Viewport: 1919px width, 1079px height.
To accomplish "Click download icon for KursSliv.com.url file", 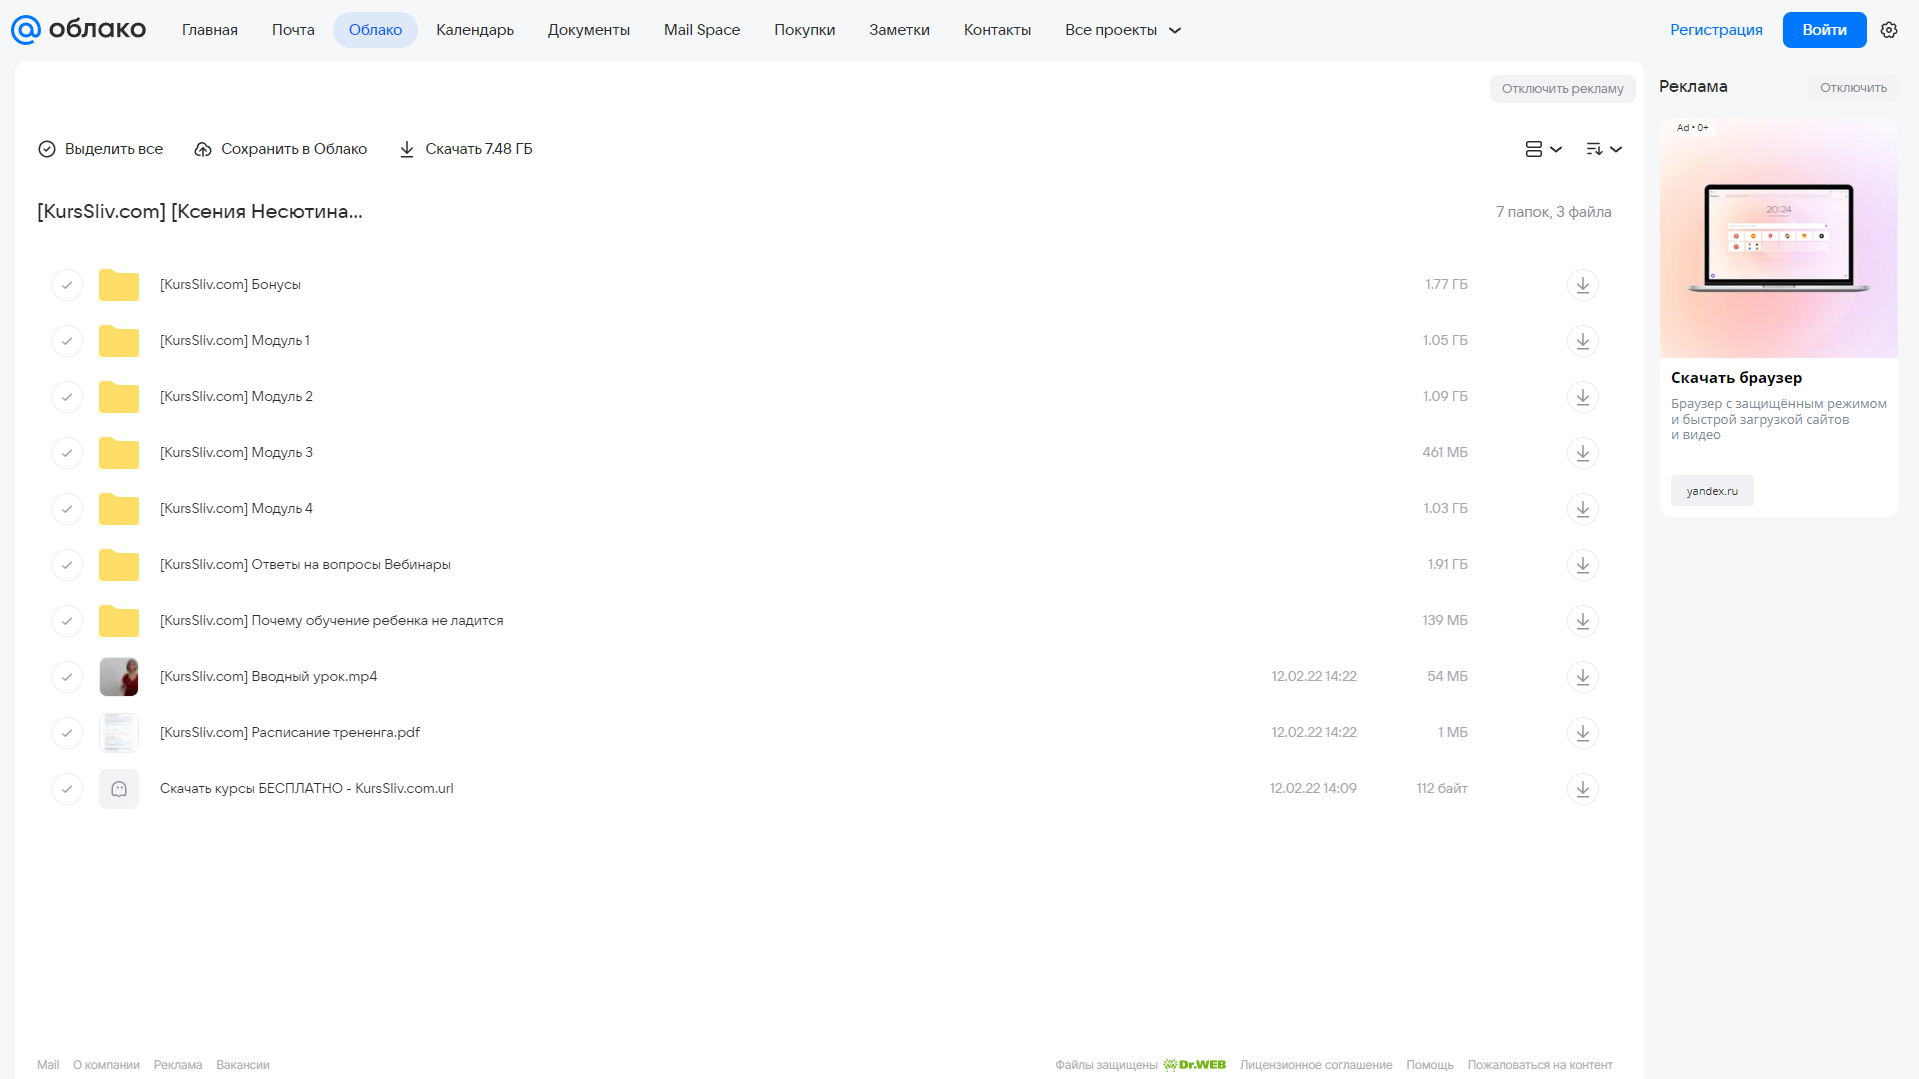I will pos(1582,789).
